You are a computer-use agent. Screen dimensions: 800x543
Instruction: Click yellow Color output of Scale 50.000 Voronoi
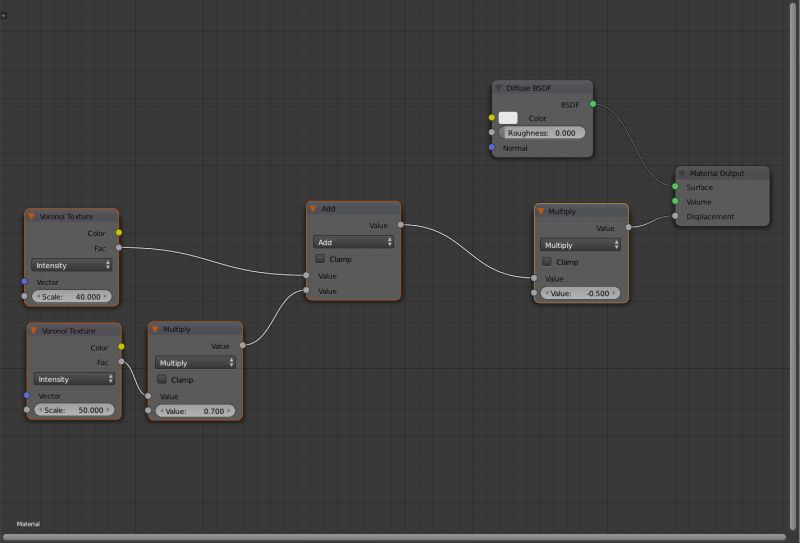(121, 347)
